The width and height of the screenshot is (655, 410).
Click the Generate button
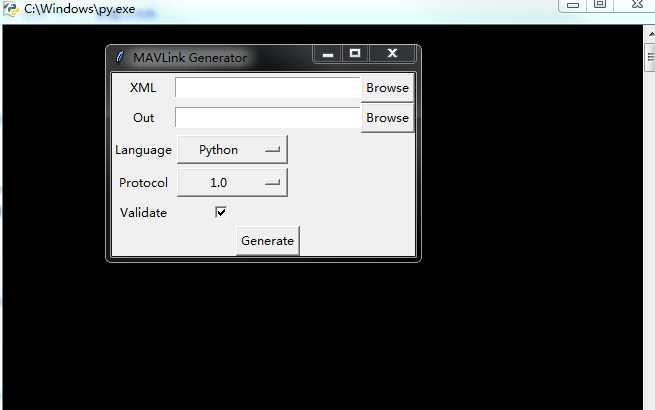point(267,241)
